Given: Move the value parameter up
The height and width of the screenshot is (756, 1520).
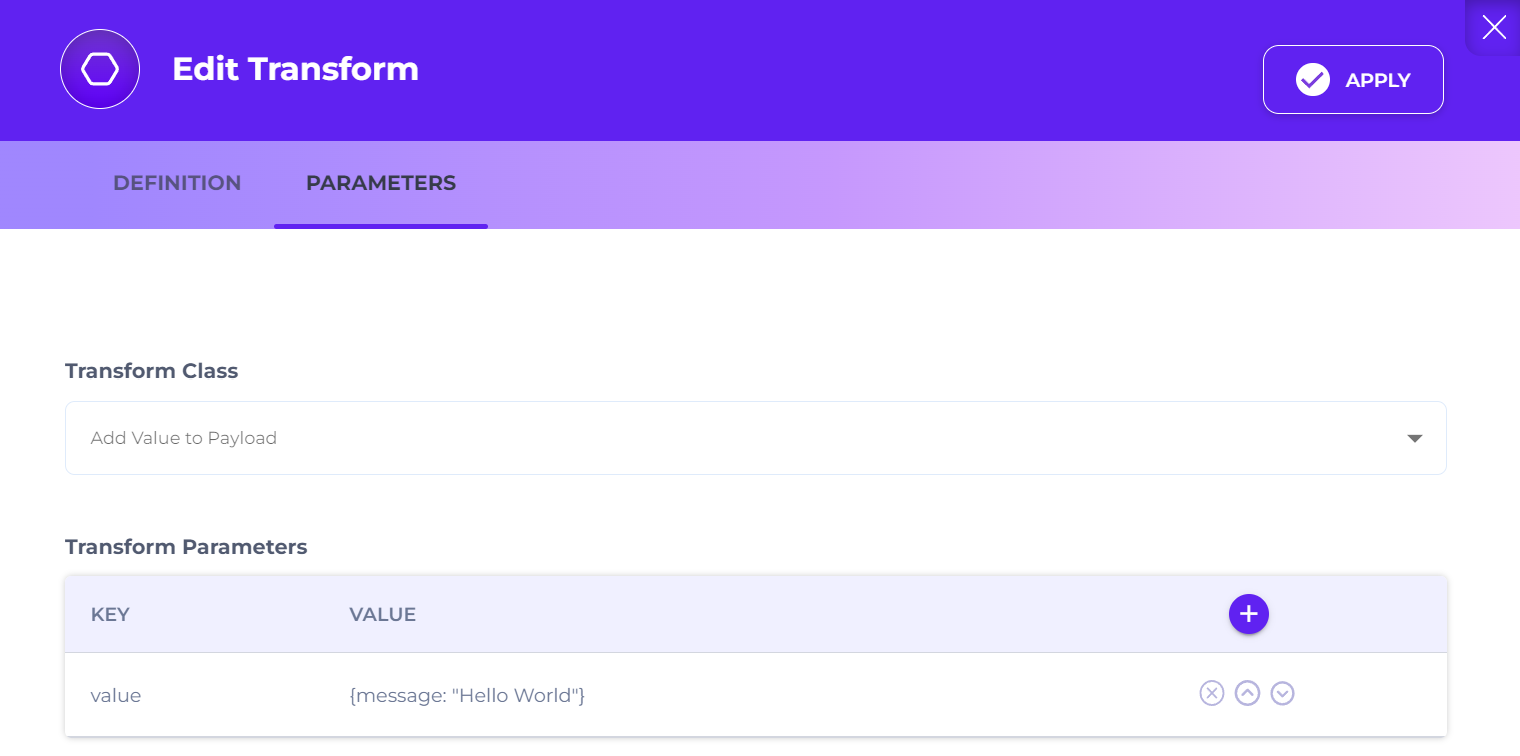Looking at the screenshot, I should point(1247,693).
